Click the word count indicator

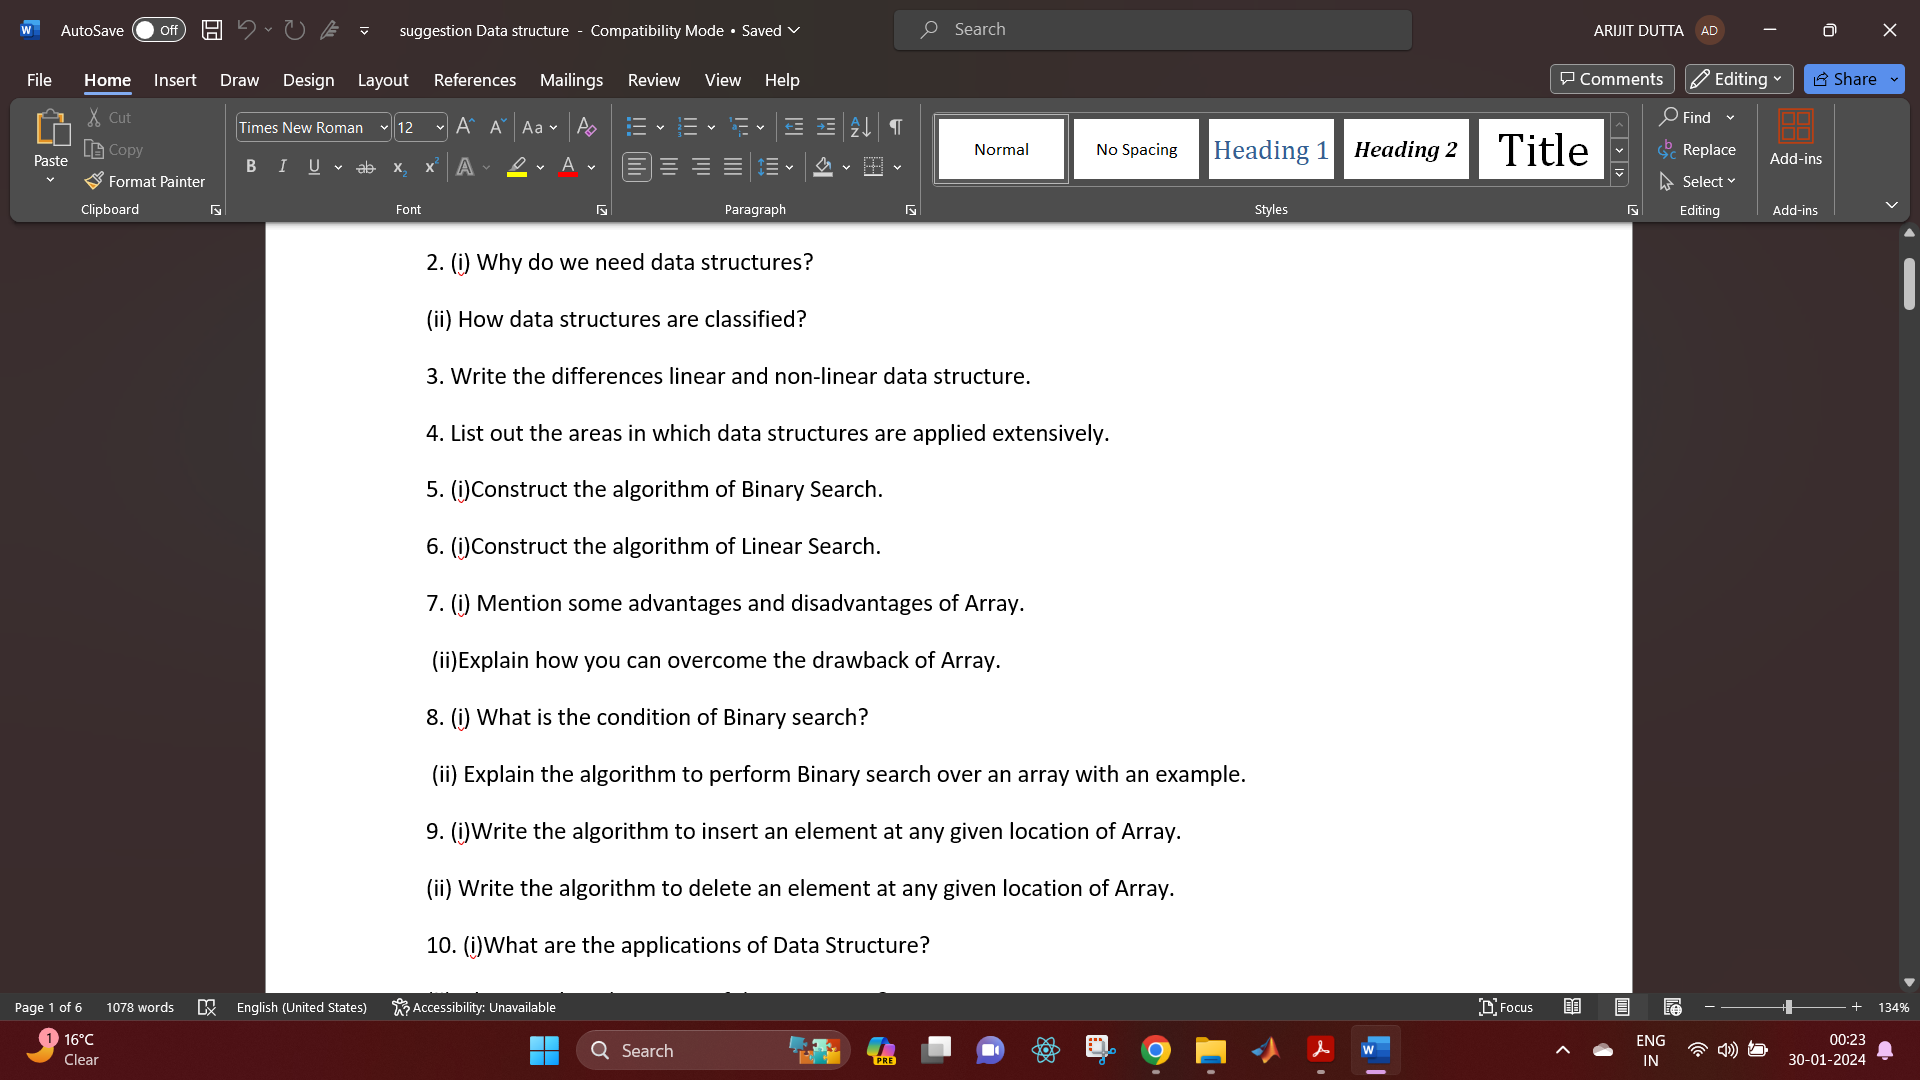139,1007
